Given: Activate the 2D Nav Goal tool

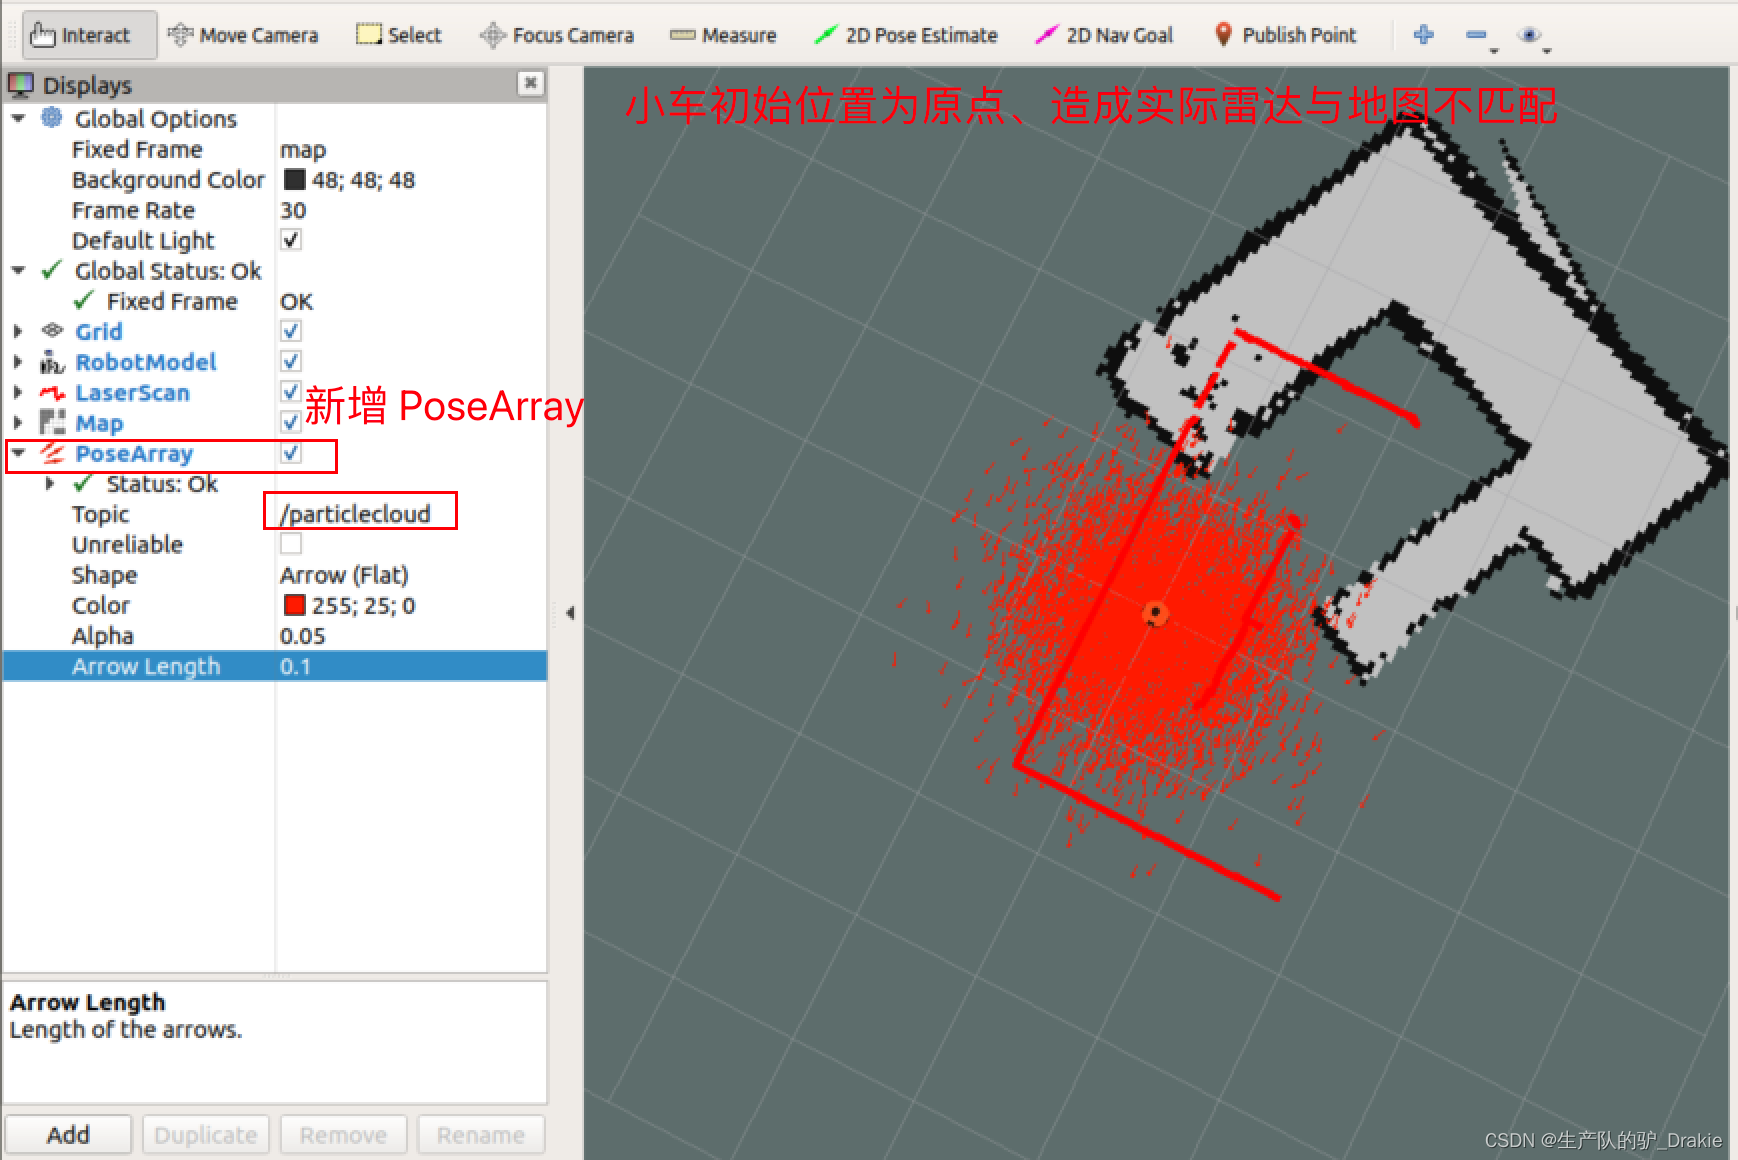Looking at the screenshot, I should click(x=1103, y=35).
